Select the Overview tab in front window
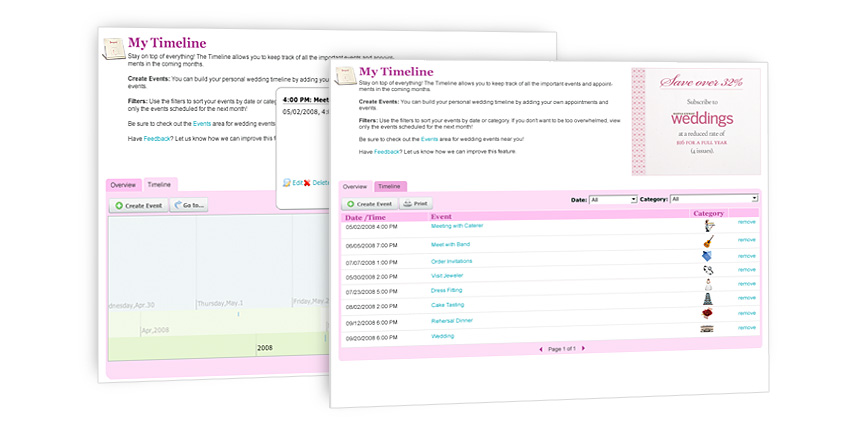The height and width of the screenshot is (437, 852). [355, 186]
